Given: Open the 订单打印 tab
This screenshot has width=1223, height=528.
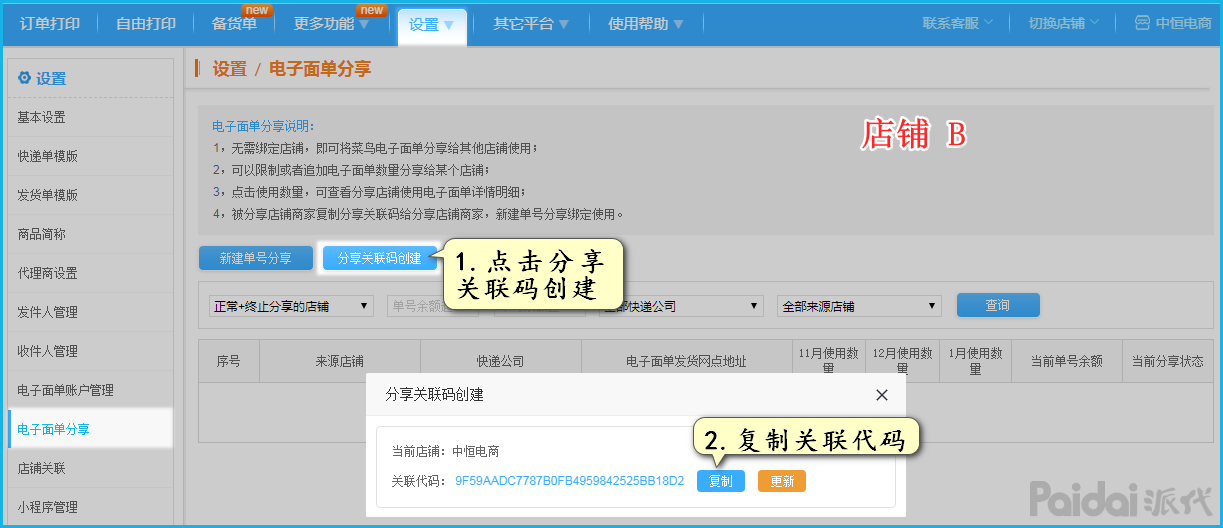Looking at the screenshot, I should click(50, 24).
